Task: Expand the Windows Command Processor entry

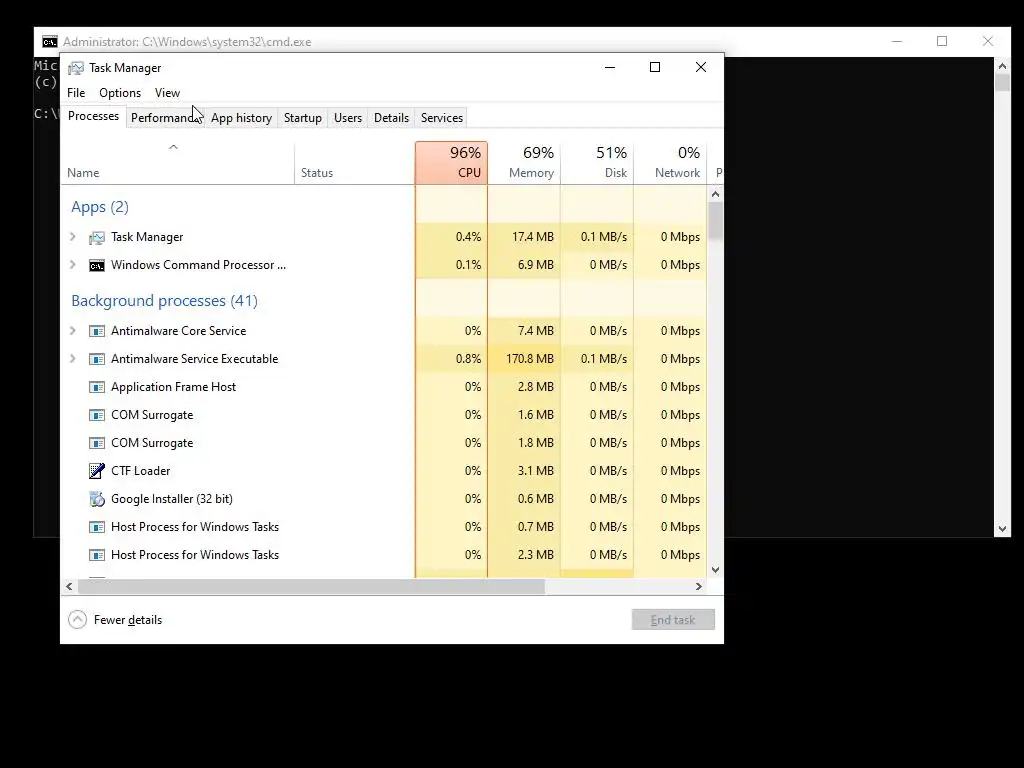Action: (72, 264)
